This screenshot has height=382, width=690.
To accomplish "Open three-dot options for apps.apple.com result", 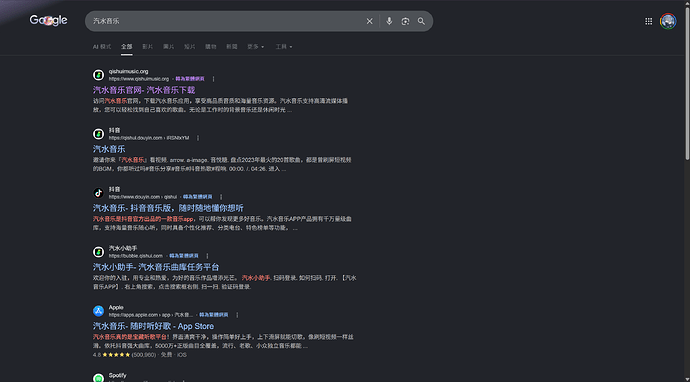I will coord(237,315).
